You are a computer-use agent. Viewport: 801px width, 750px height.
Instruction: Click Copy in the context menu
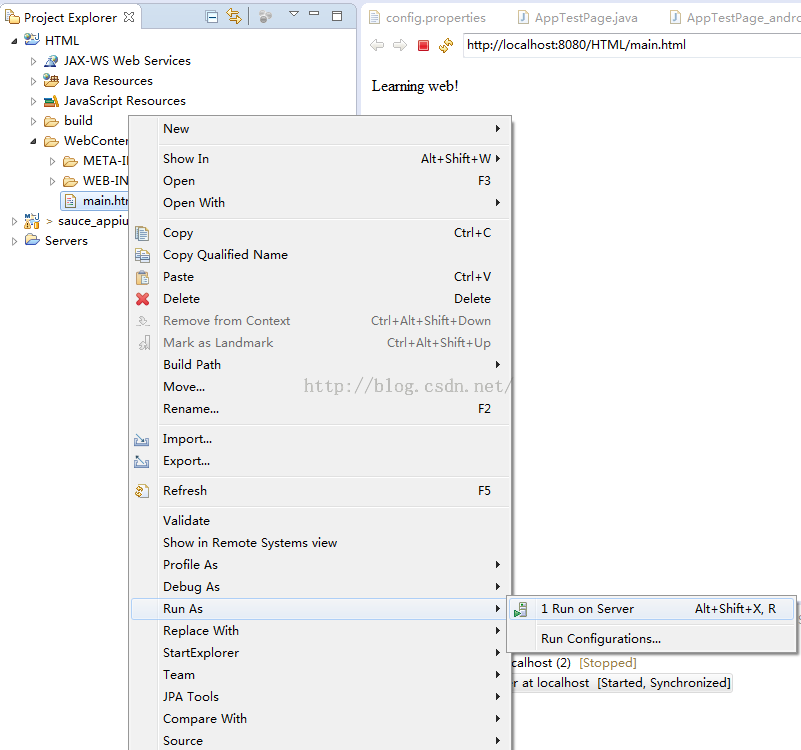click(178, 233)
